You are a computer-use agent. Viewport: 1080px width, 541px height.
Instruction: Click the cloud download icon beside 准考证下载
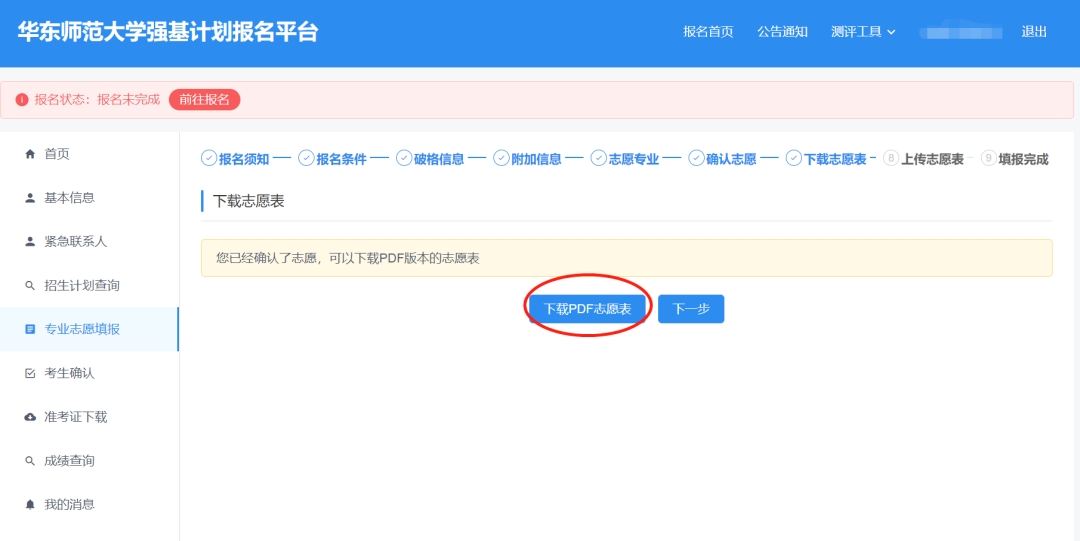(x=30, y=417)
